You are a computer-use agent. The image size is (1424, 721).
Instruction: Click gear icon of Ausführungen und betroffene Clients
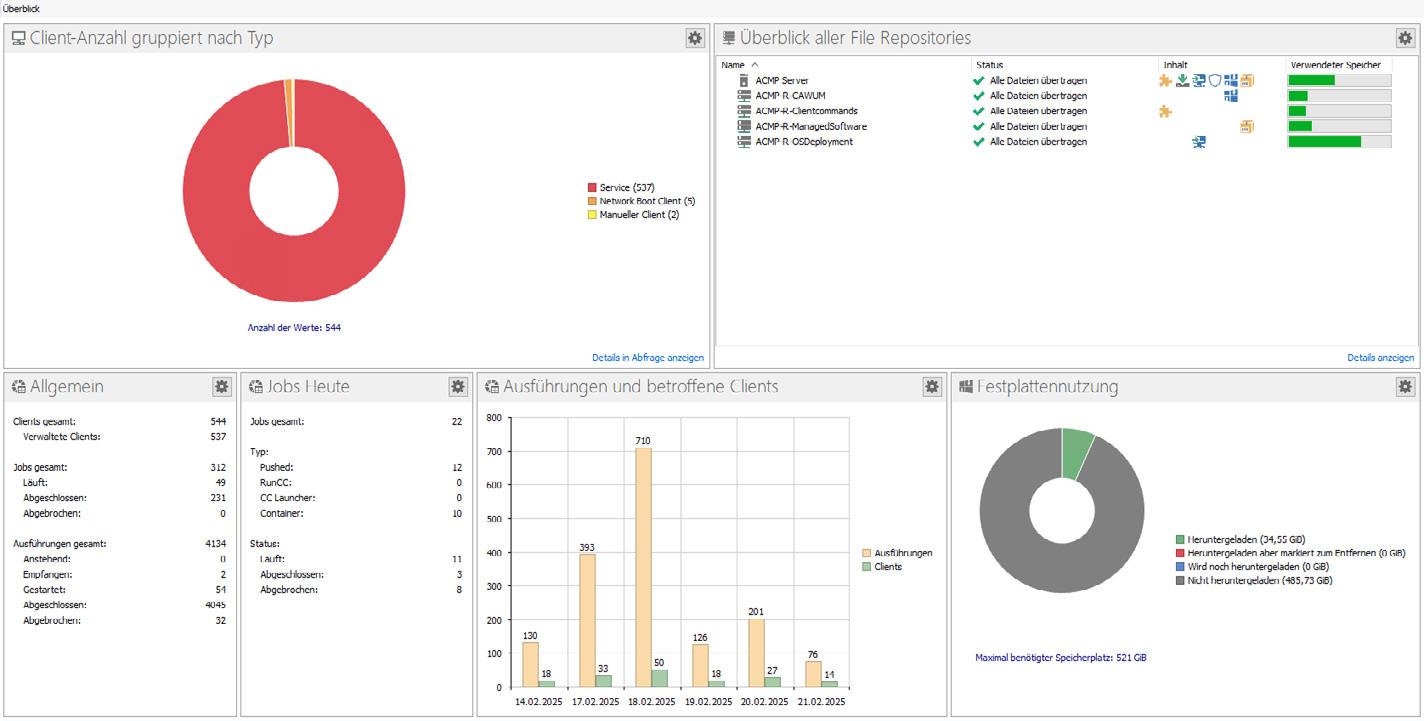pyautogui.click(x=931, y=386)
